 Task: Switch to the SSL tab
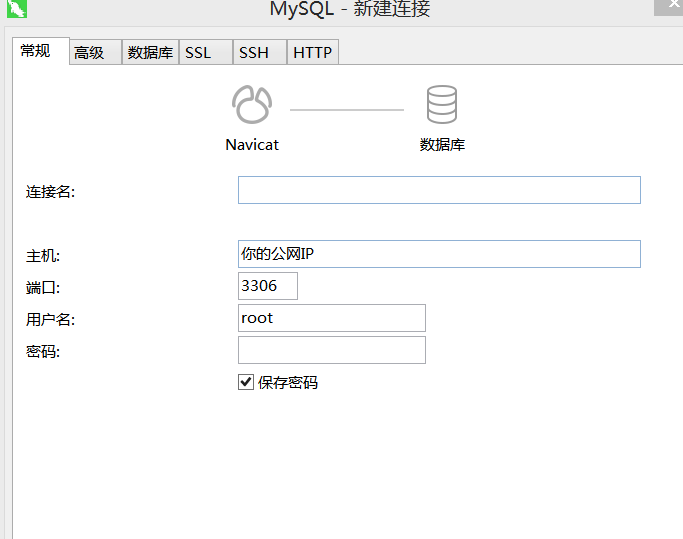(206, 52)
